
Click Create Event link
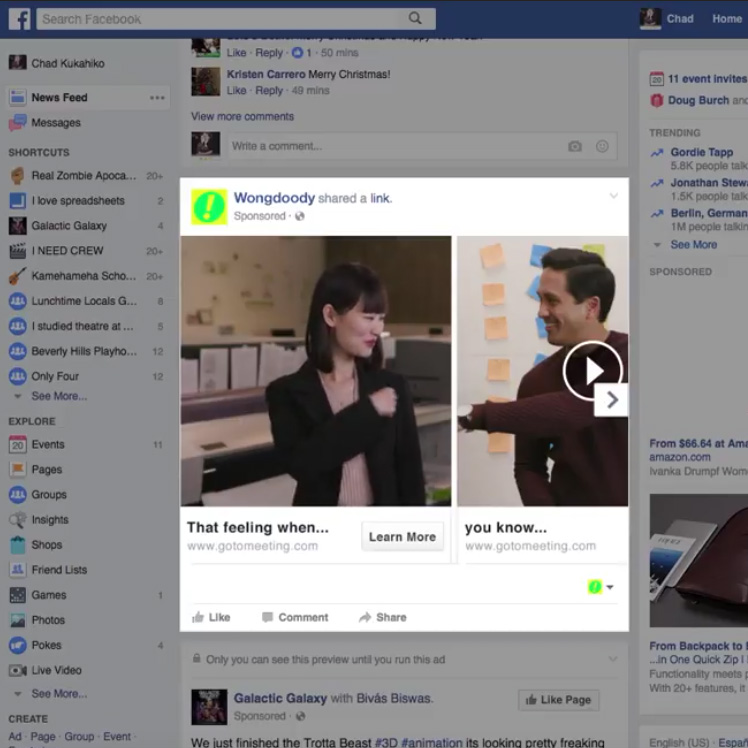[x=117, y=737]
